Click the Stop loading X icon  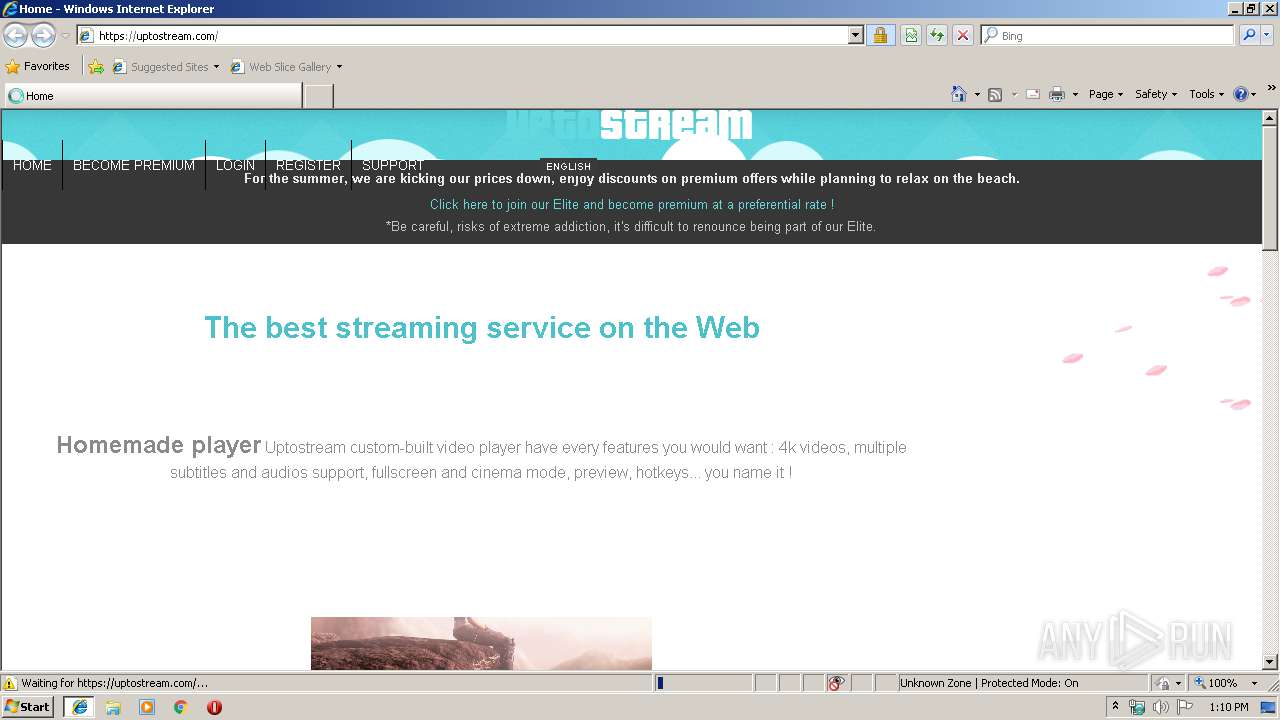click(963, 36)
